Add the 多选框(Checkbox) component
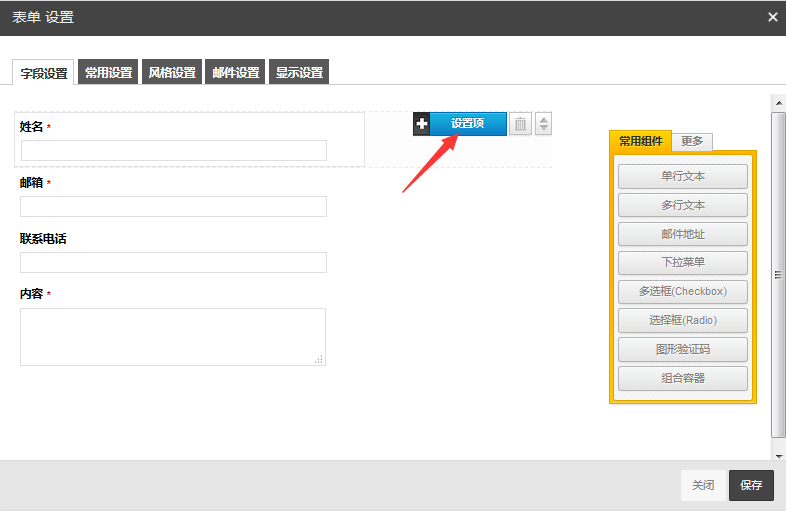Viewport: 786px width, 511px height. click(x=683, y=292)
